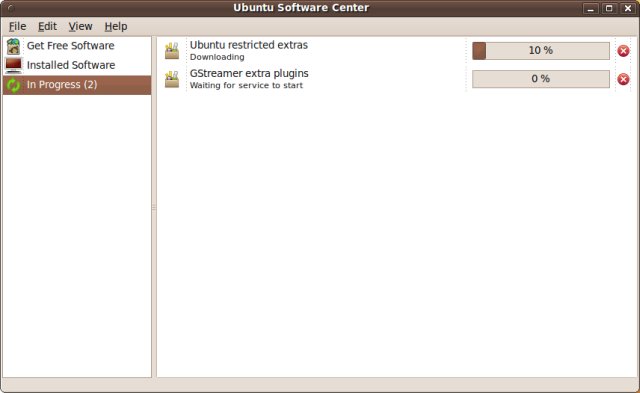640x393 pixels.
Task: Click the Installed Software monitor icon
Action: (13, 65)
